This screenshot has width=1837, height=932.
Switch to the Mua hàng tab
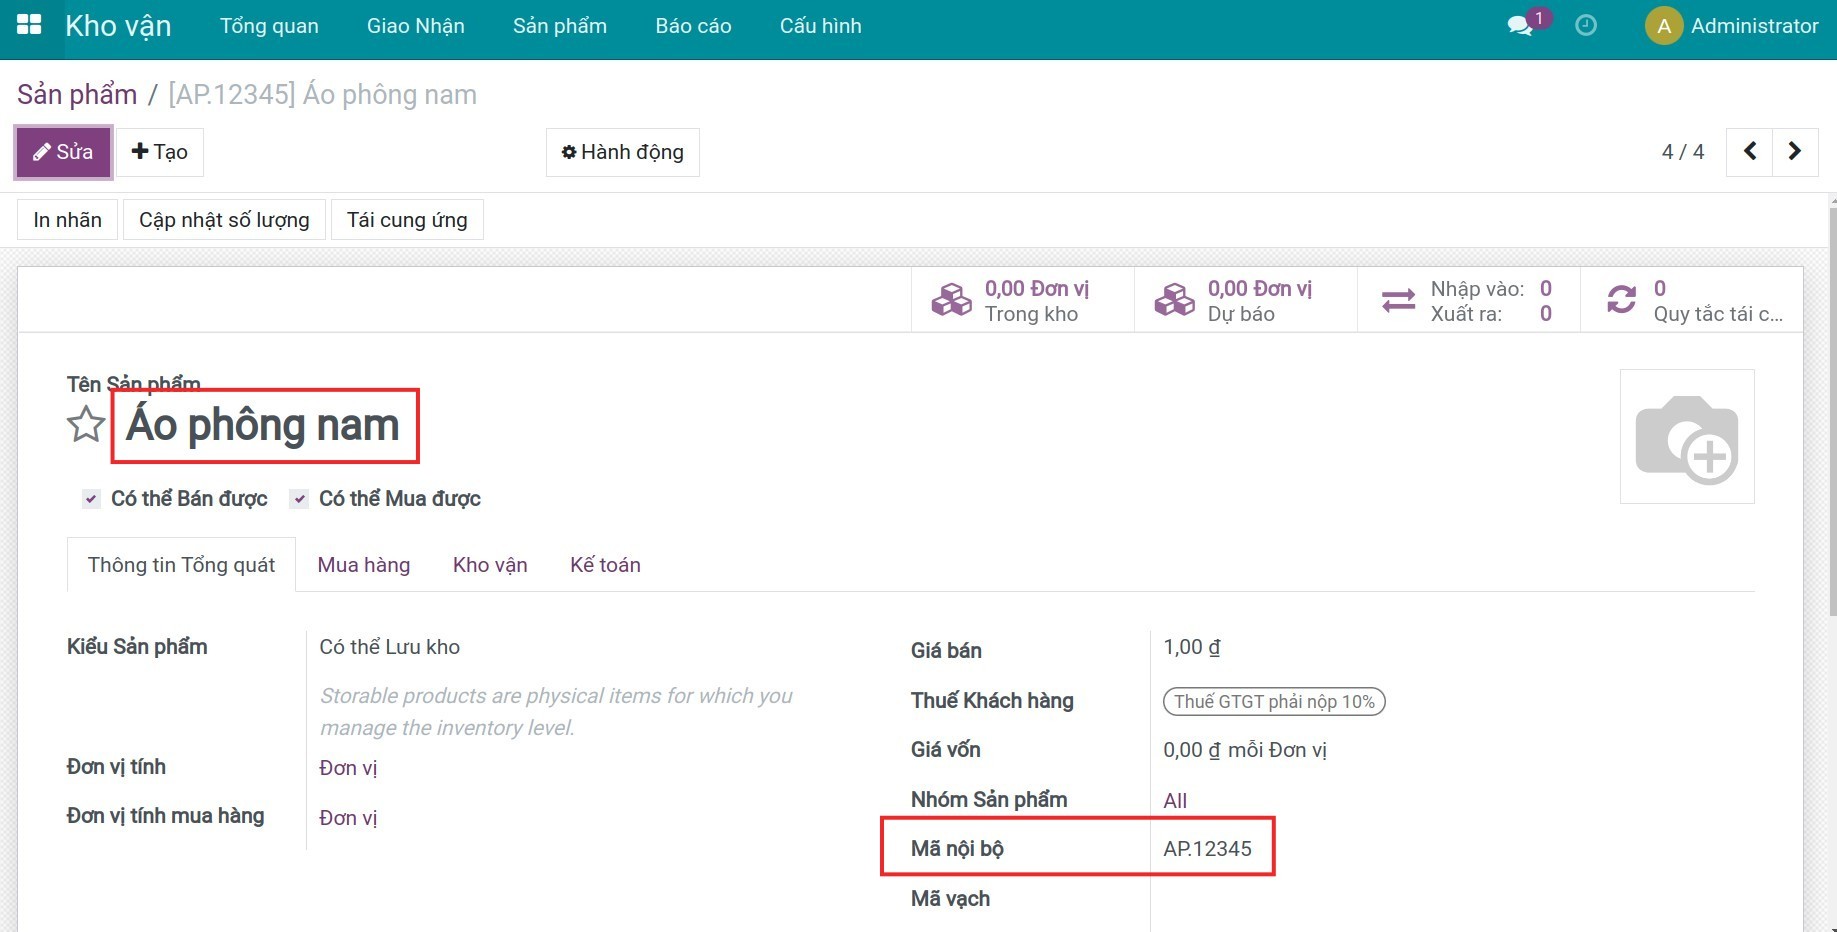tap(363, 565)
